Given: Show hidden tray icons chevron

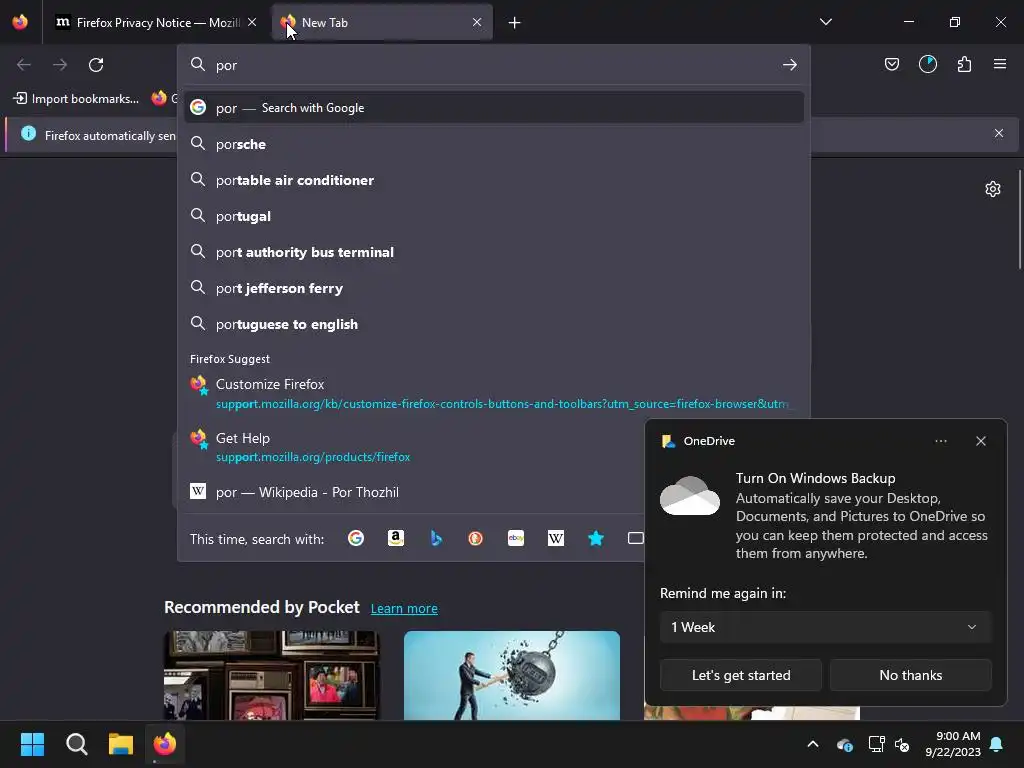Looking at the screenshot, I should point(813,744).
